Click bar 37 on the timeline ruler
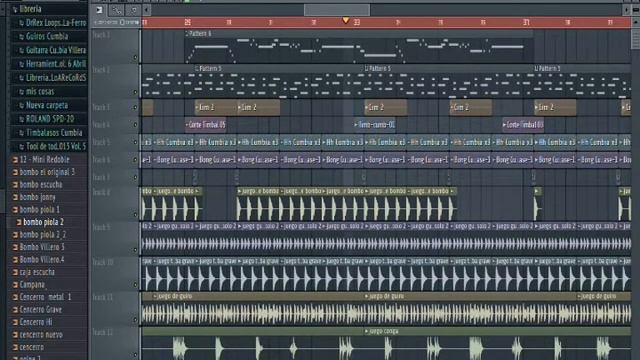 pos(527,22)
